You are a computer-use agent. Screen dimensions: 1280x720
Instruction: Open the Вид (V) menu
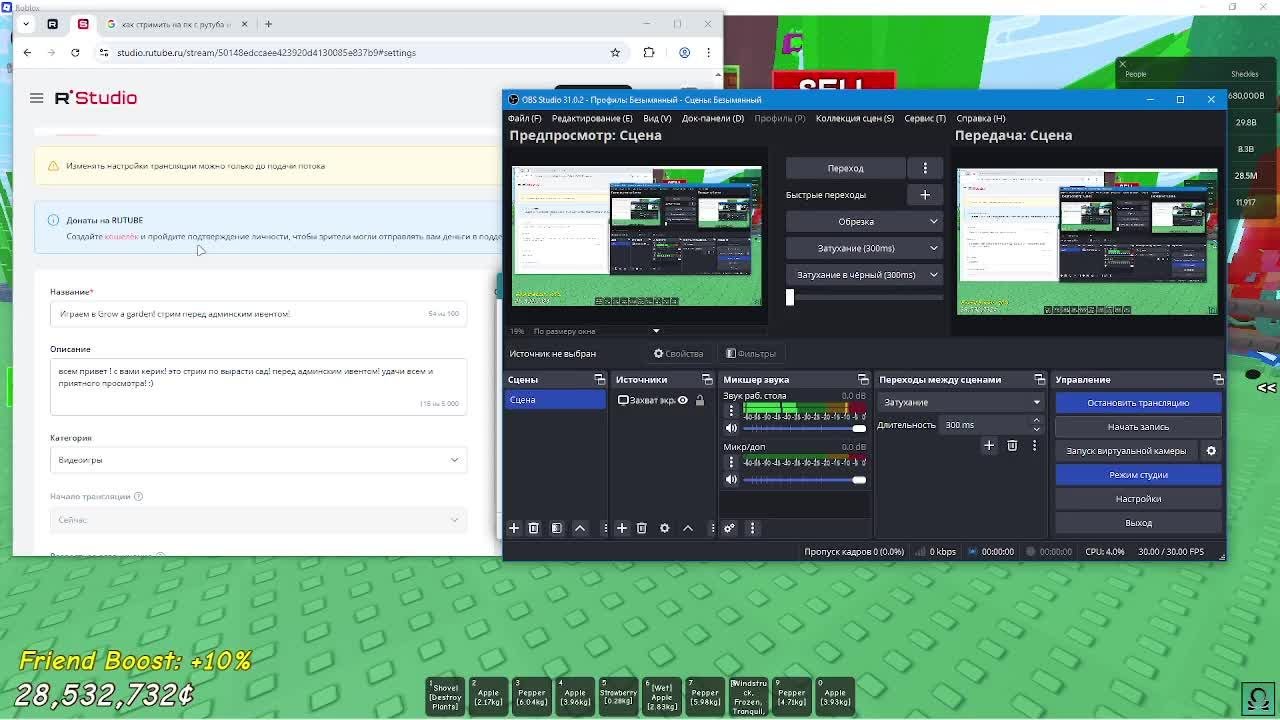click(657, 118)
